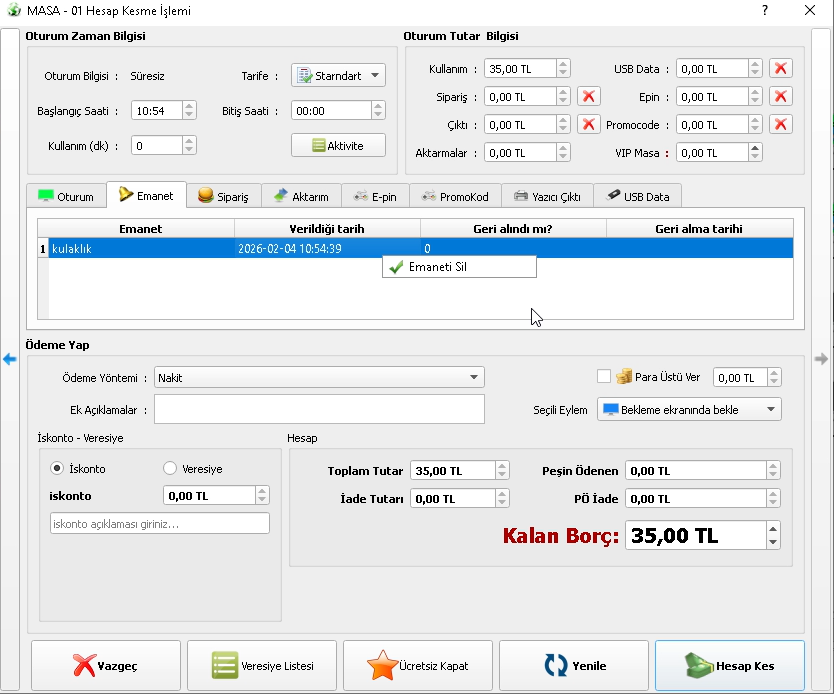Click the Ücretsiz Kapat button
The height and width of the screenshot is (695, 834).
tap(418, 666)
